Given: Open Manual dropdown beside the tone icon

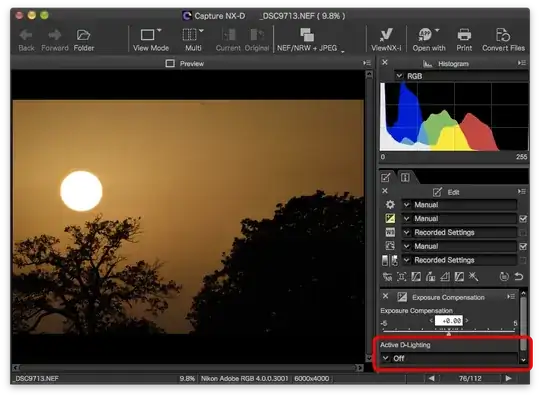Looking at the screenshot, I should pos(459,246).
